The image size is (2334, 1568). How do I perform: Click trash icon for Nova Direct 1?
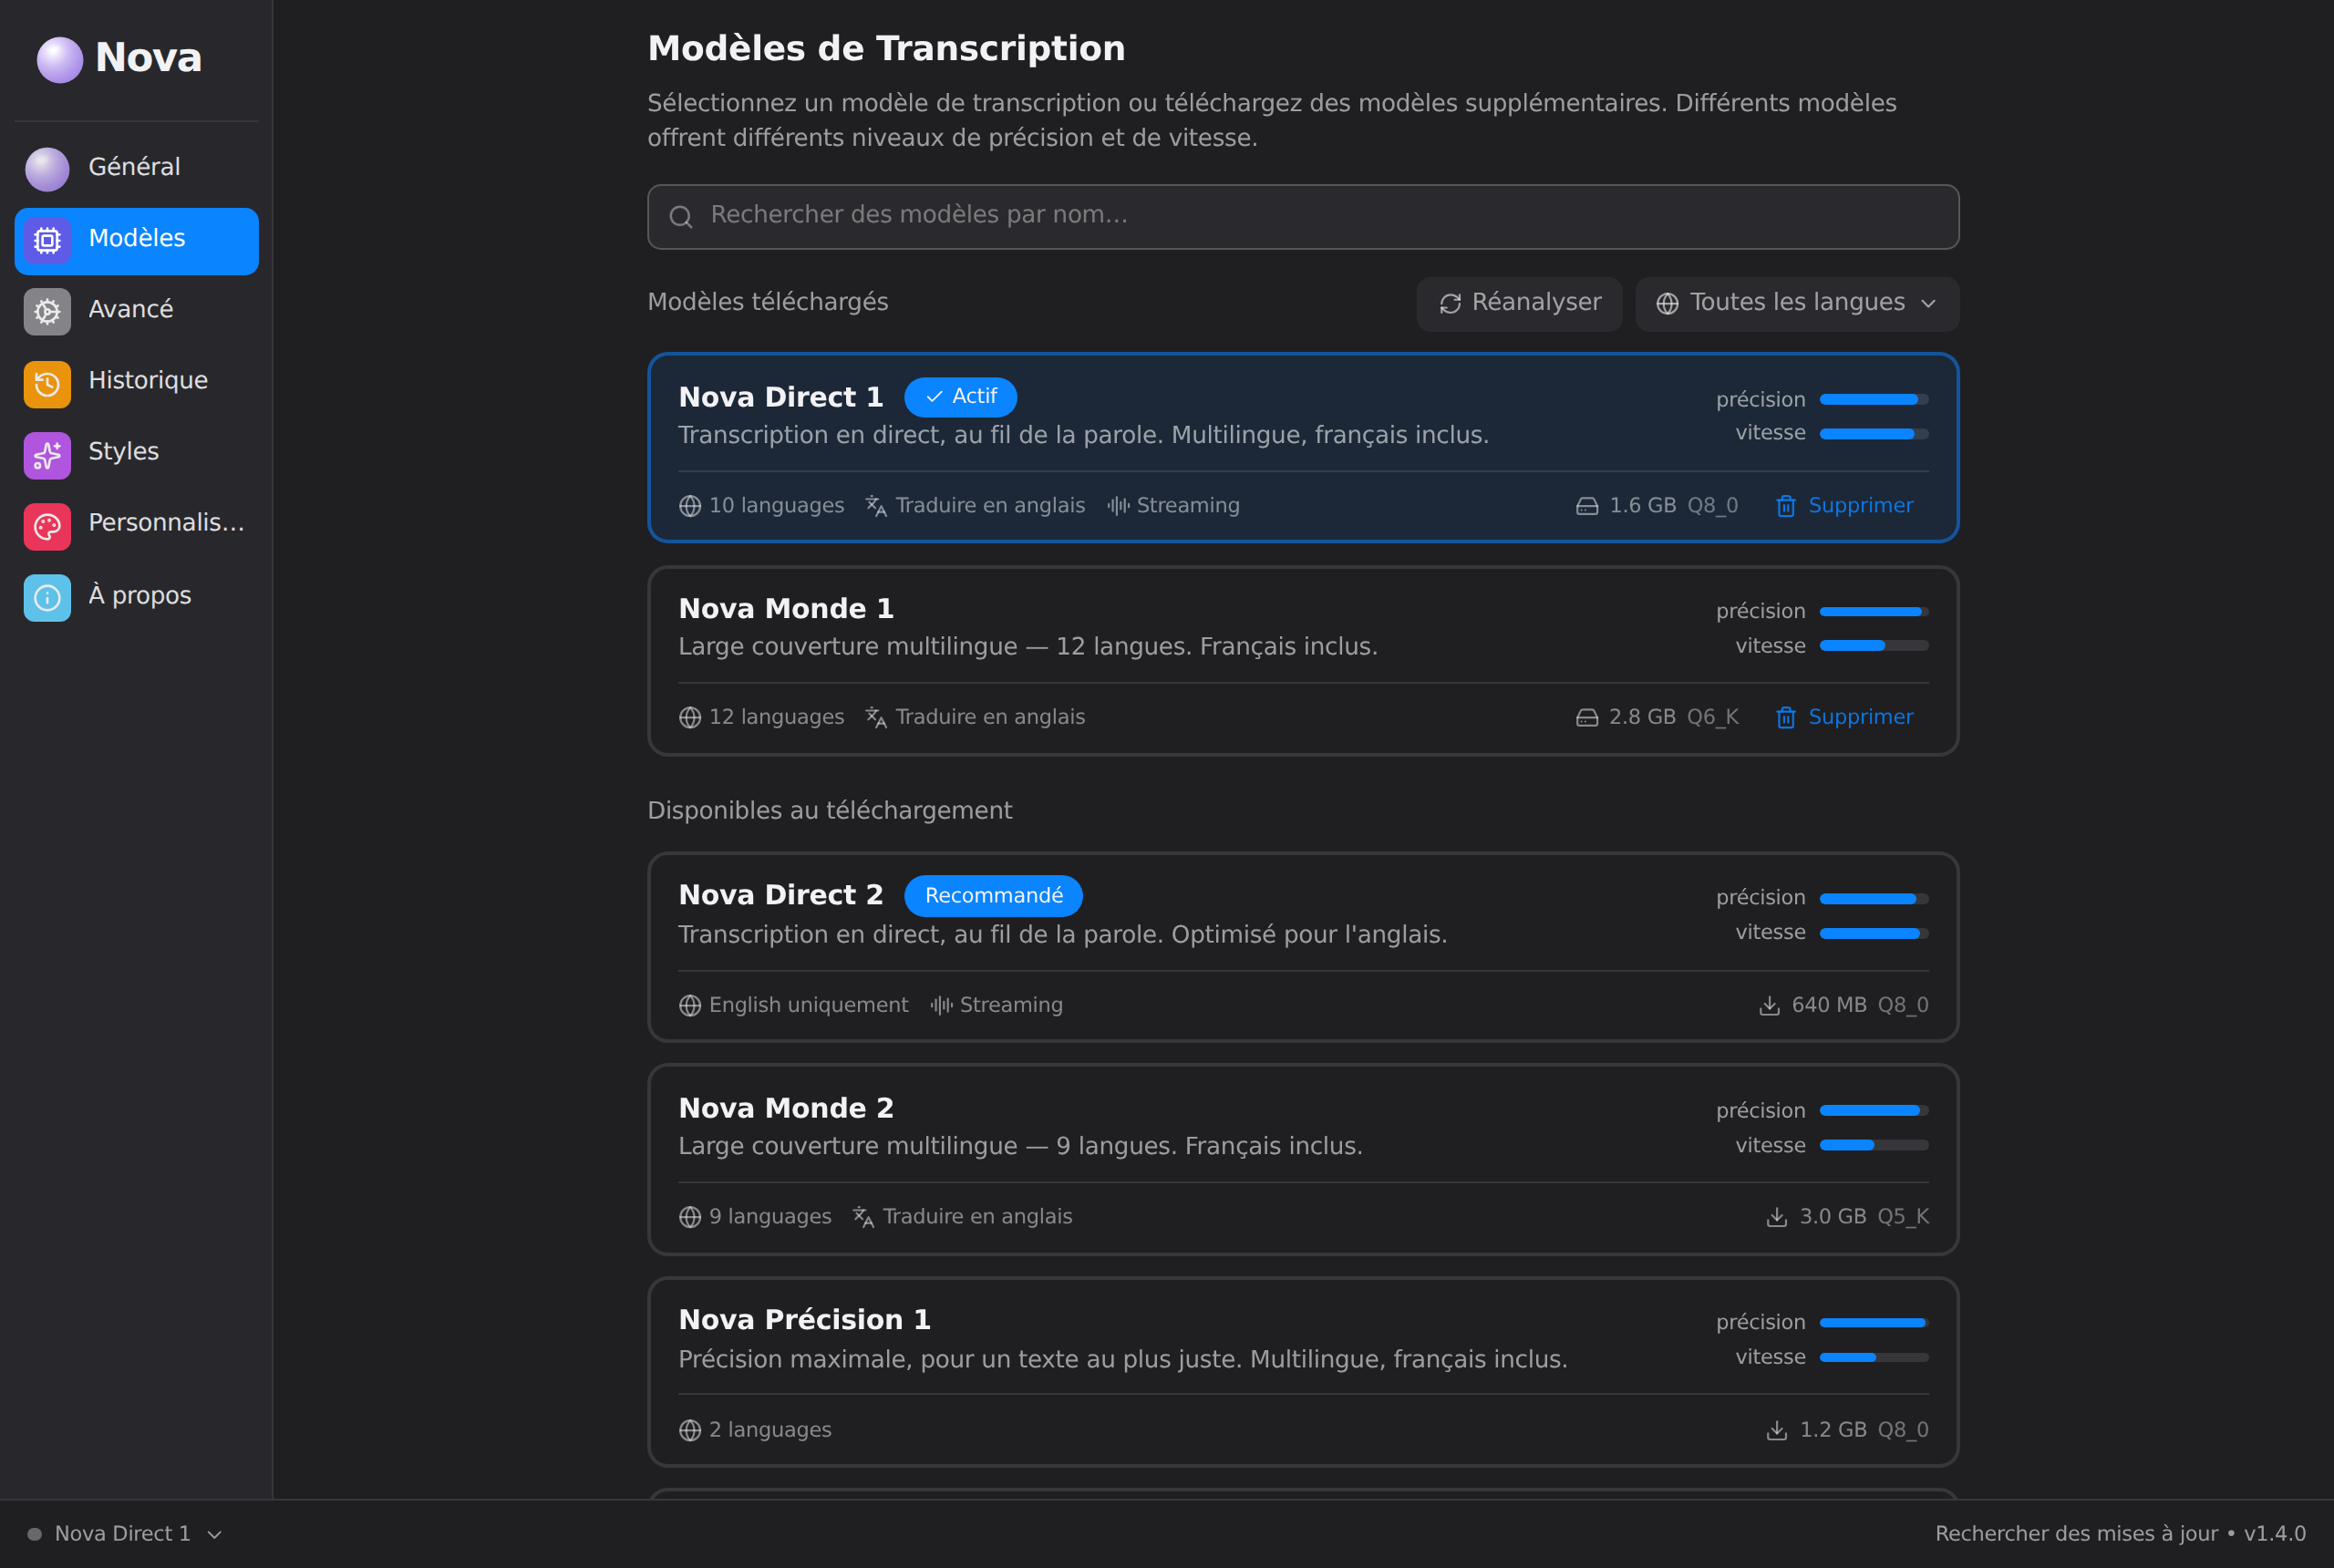click(1785, 506)
